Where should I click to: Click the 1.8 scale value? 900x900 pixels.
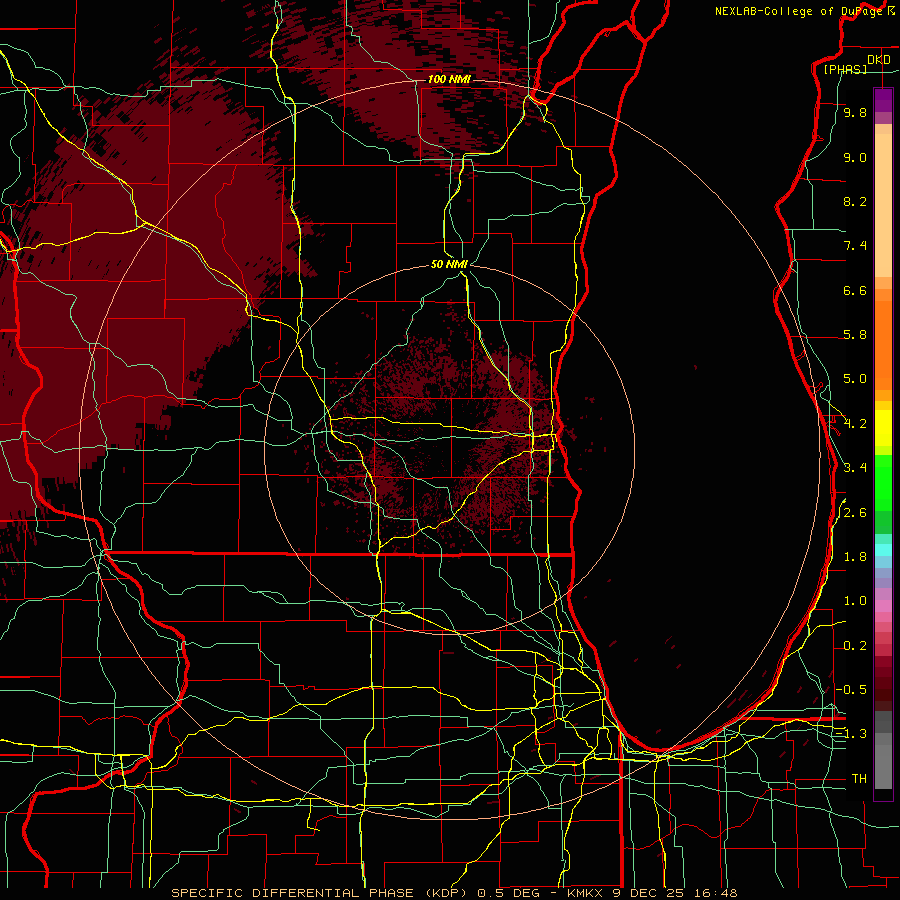855,557
